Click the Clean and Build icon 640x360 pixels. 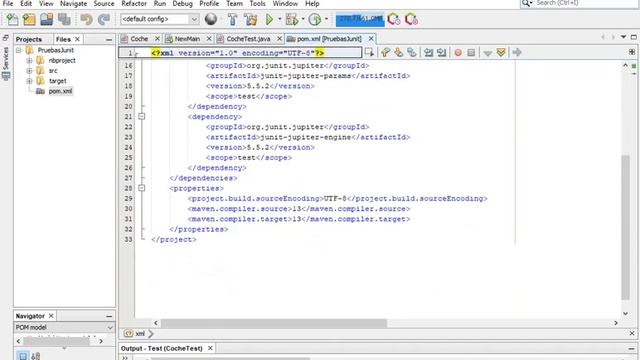pos(251,19)
